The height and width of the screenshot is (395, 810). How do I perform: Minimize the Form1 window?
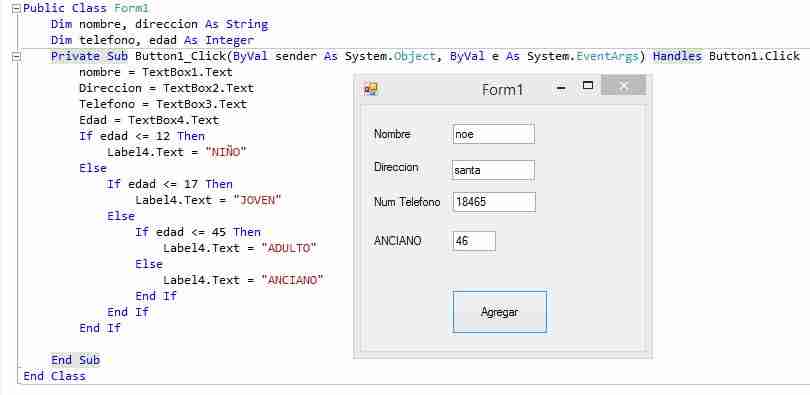pos(561,88)
